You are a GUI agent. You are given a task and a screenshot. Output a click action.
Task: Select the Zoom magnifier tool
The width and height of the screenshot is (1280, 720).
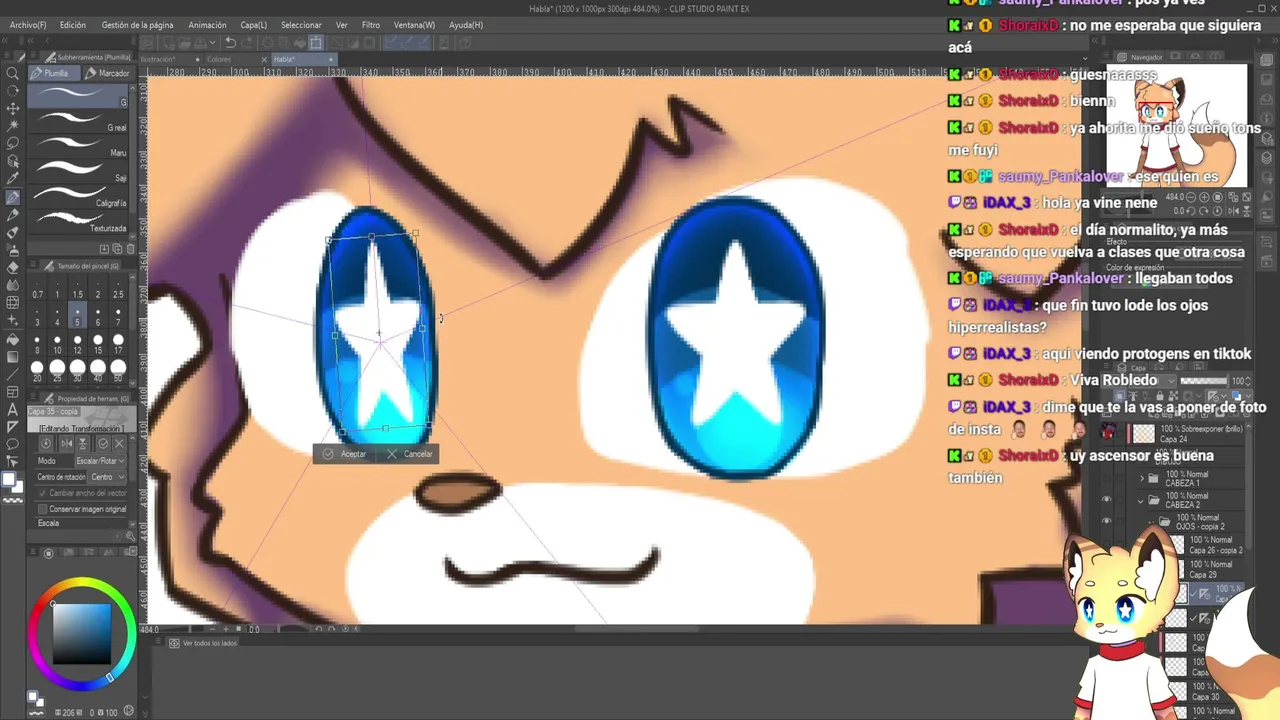click(13, 73)
